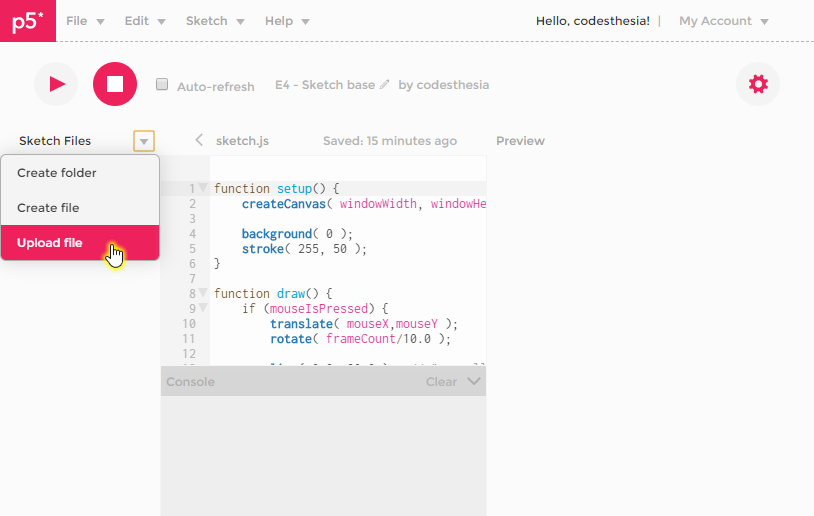The height and width of the screenshot is (516, 814).
Task: Click the Console header label
Action: [191, 382]
